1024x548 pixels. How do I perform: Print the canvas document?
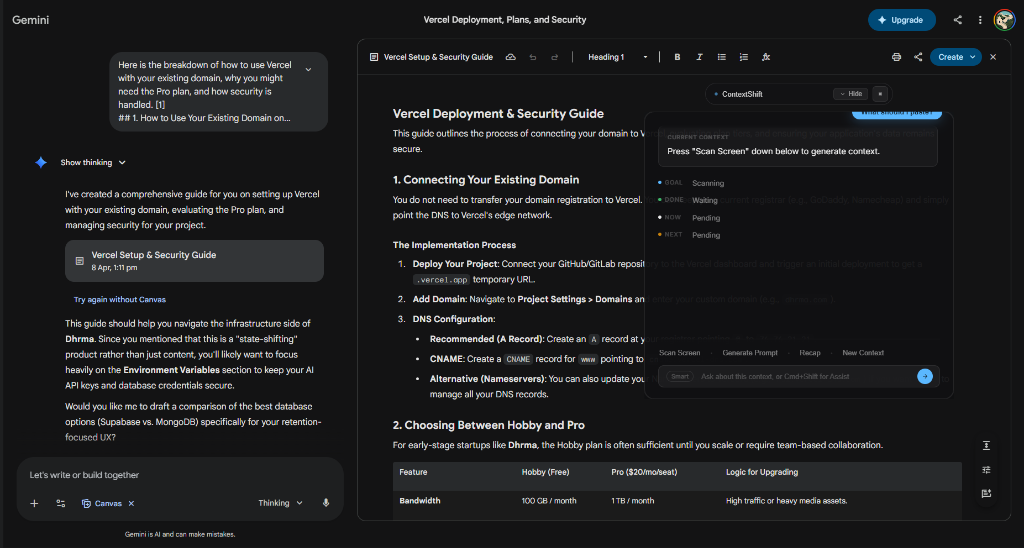coord(896,57)
